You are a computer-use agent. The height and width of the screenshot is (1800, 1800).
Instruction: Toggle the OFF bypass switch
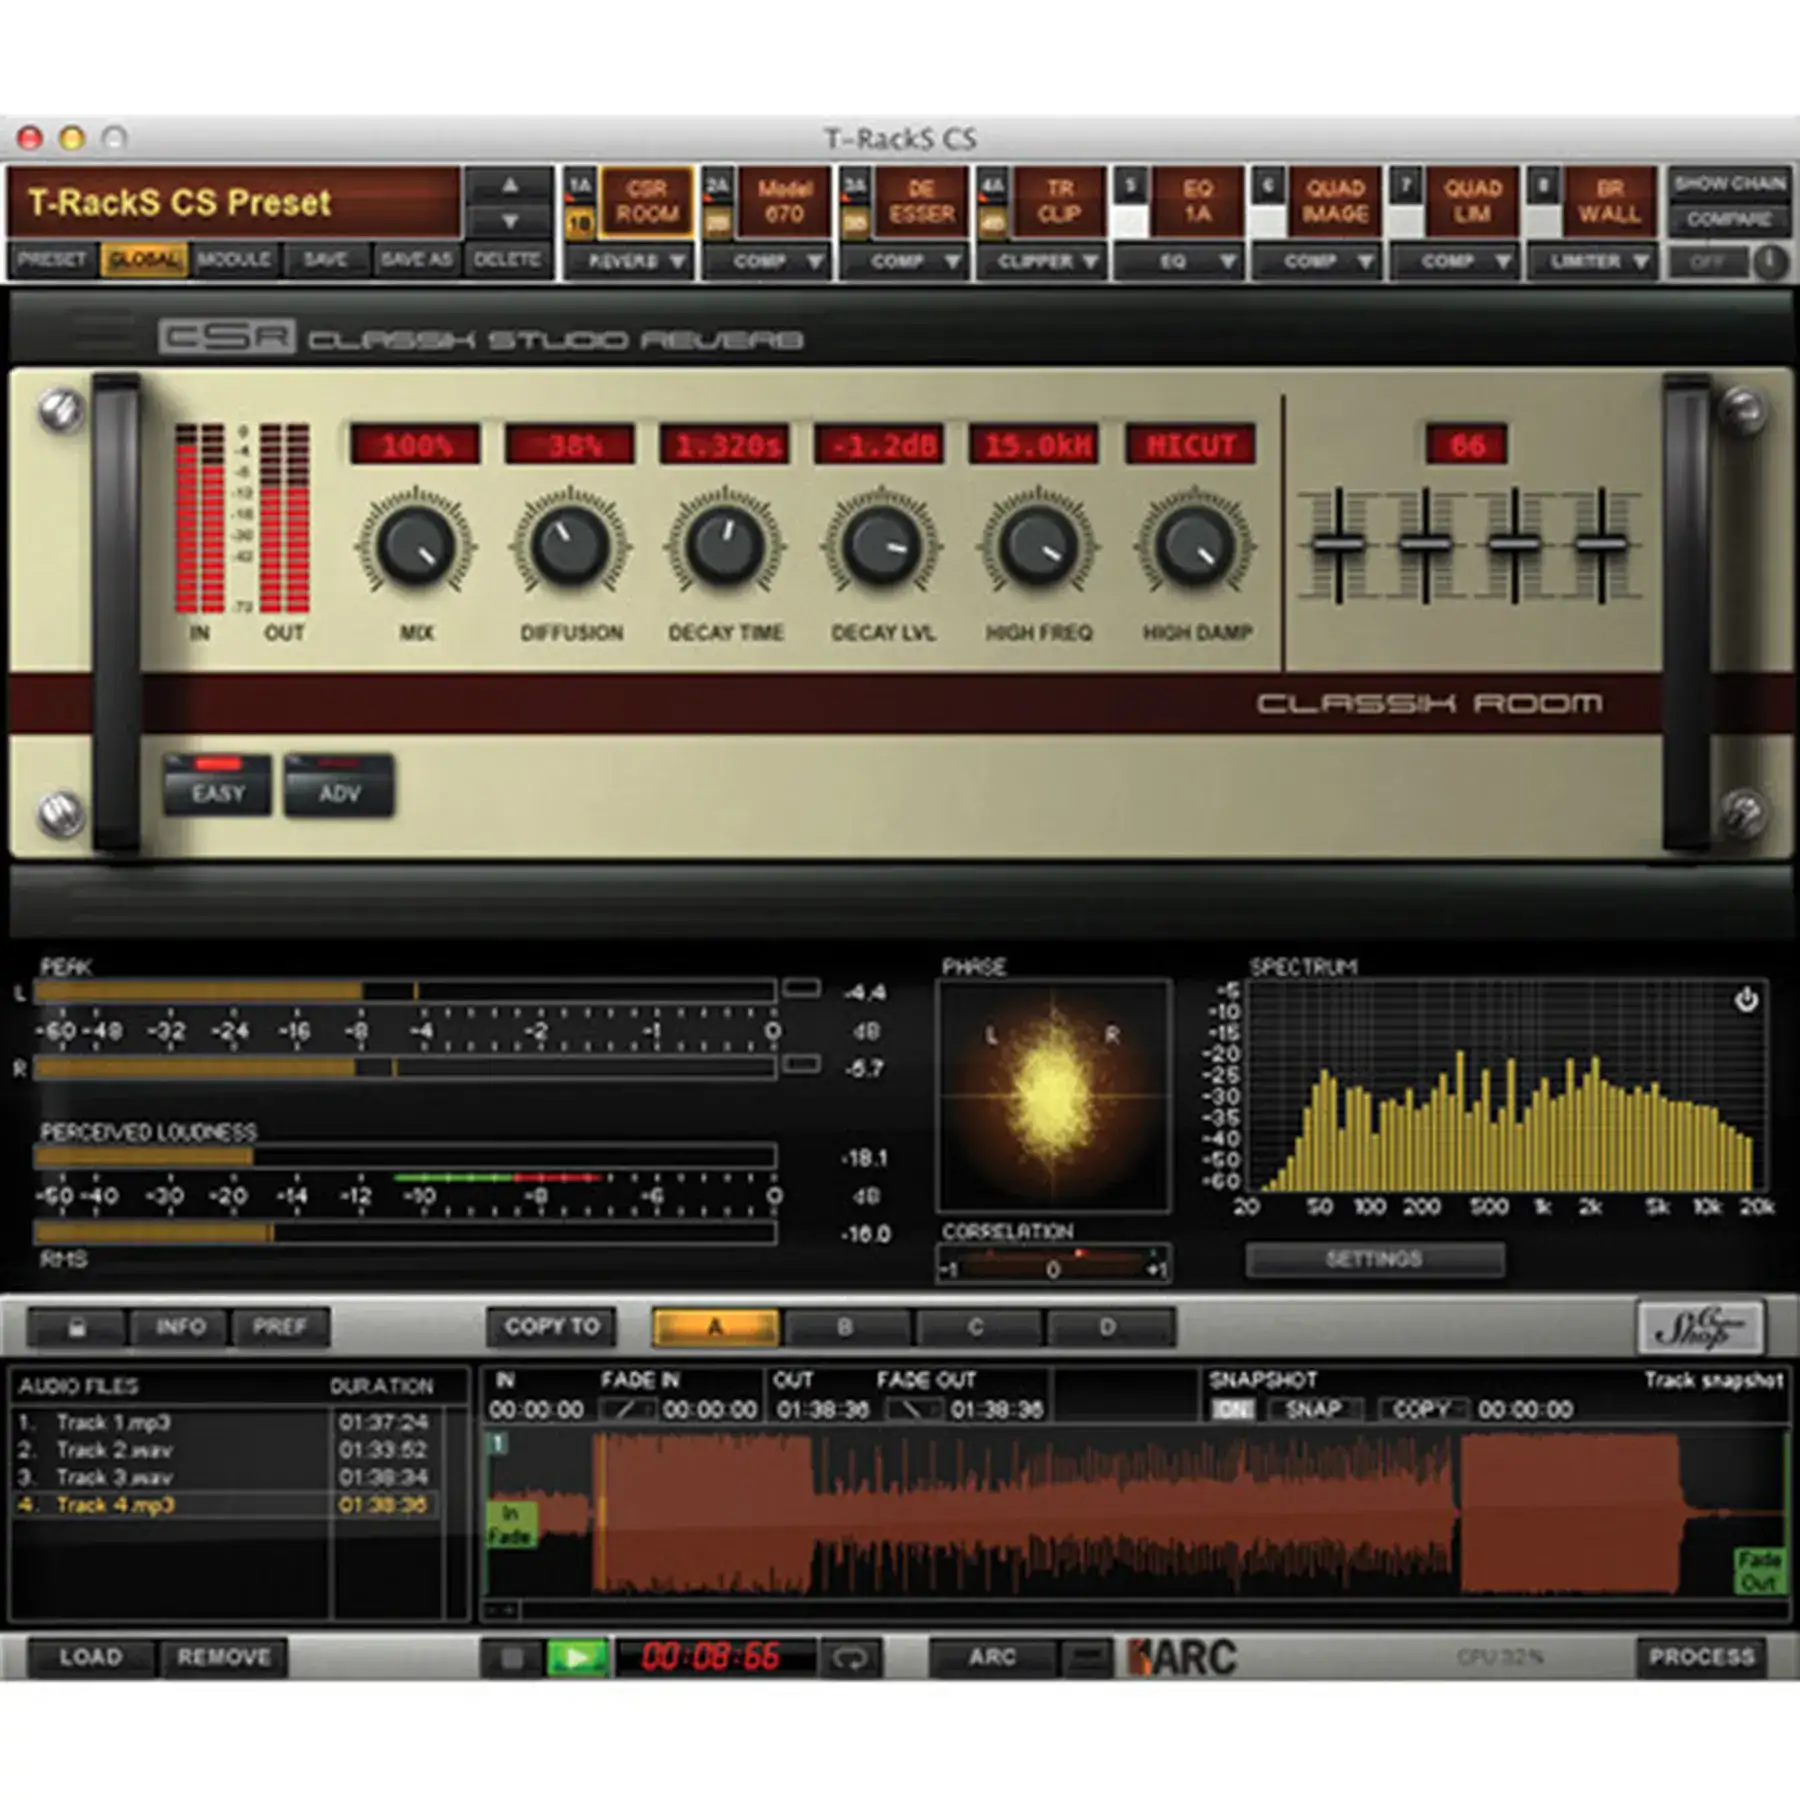point(1708,262)
